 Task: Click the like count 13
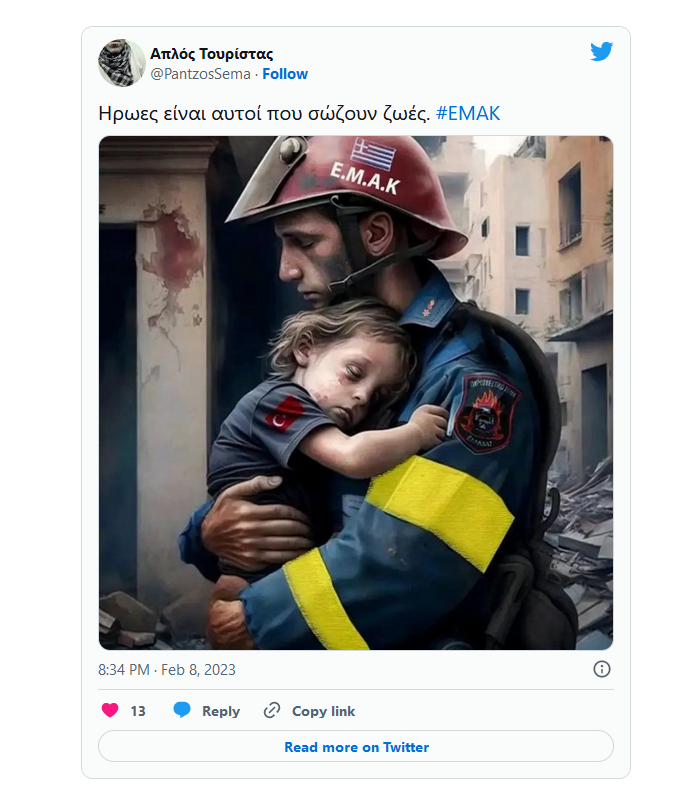click(x=138, y=711)
